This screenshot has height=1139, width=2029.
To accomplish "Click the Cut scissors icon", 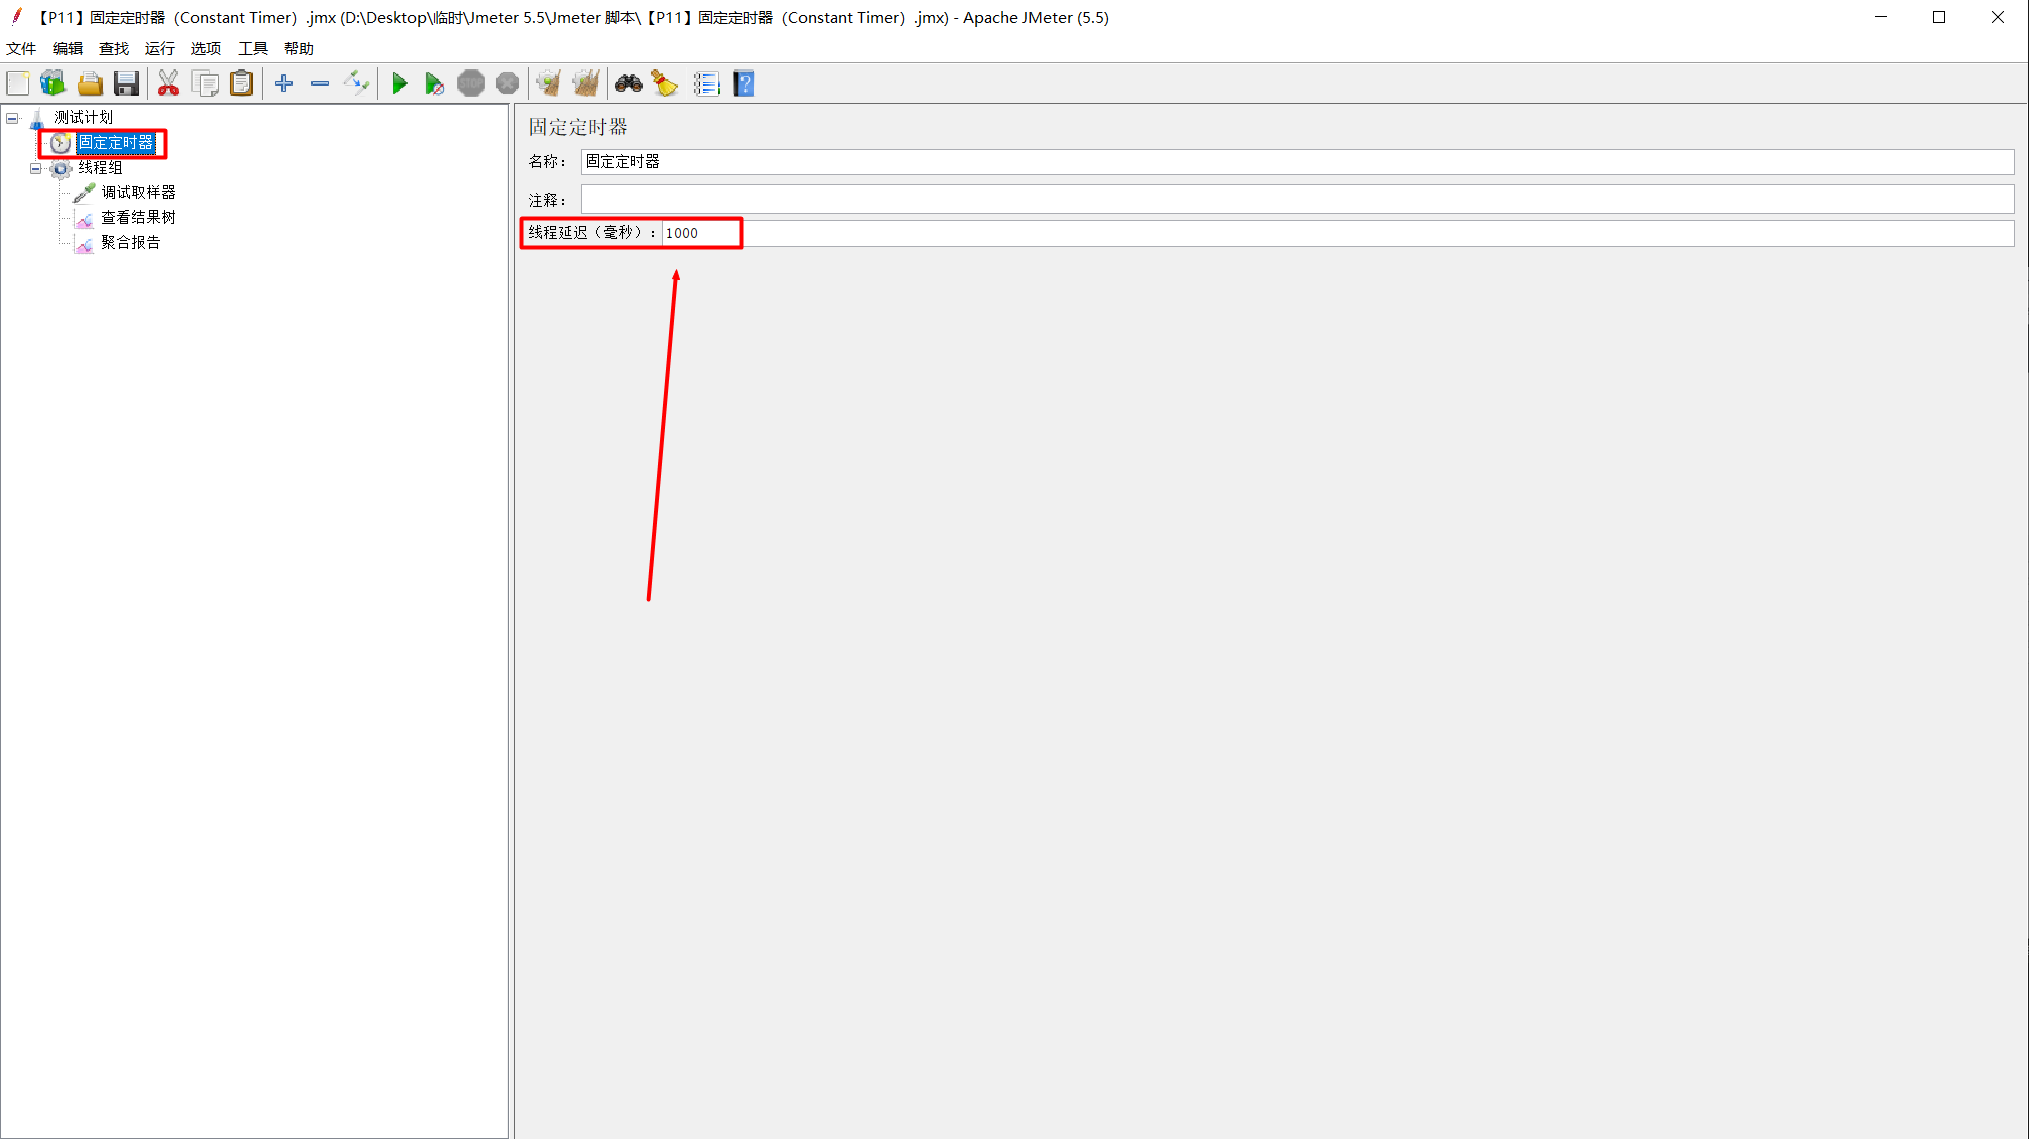I will (x=168, y=84).
